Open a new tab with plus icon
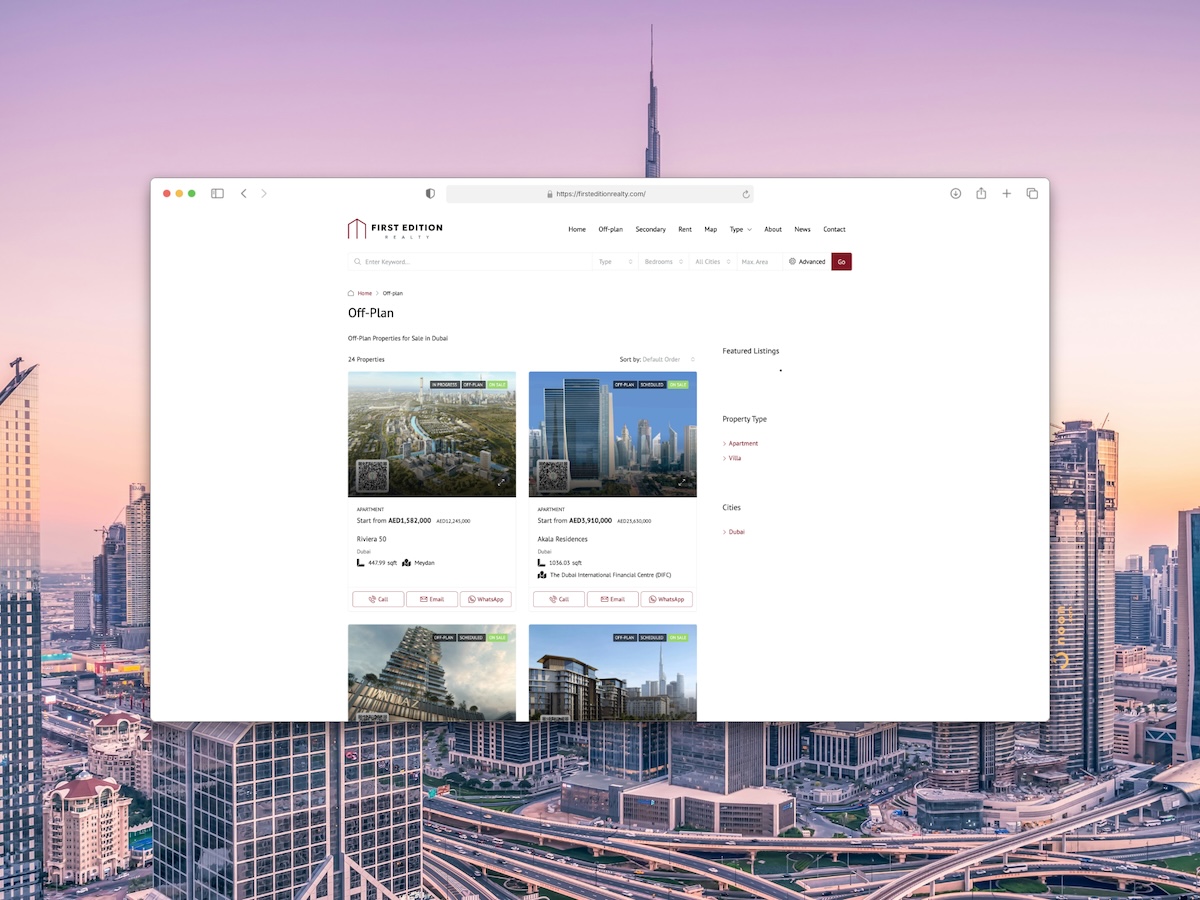This screenshot has height=900, width=1200. pyautogui.click(x=1007, y=194)
